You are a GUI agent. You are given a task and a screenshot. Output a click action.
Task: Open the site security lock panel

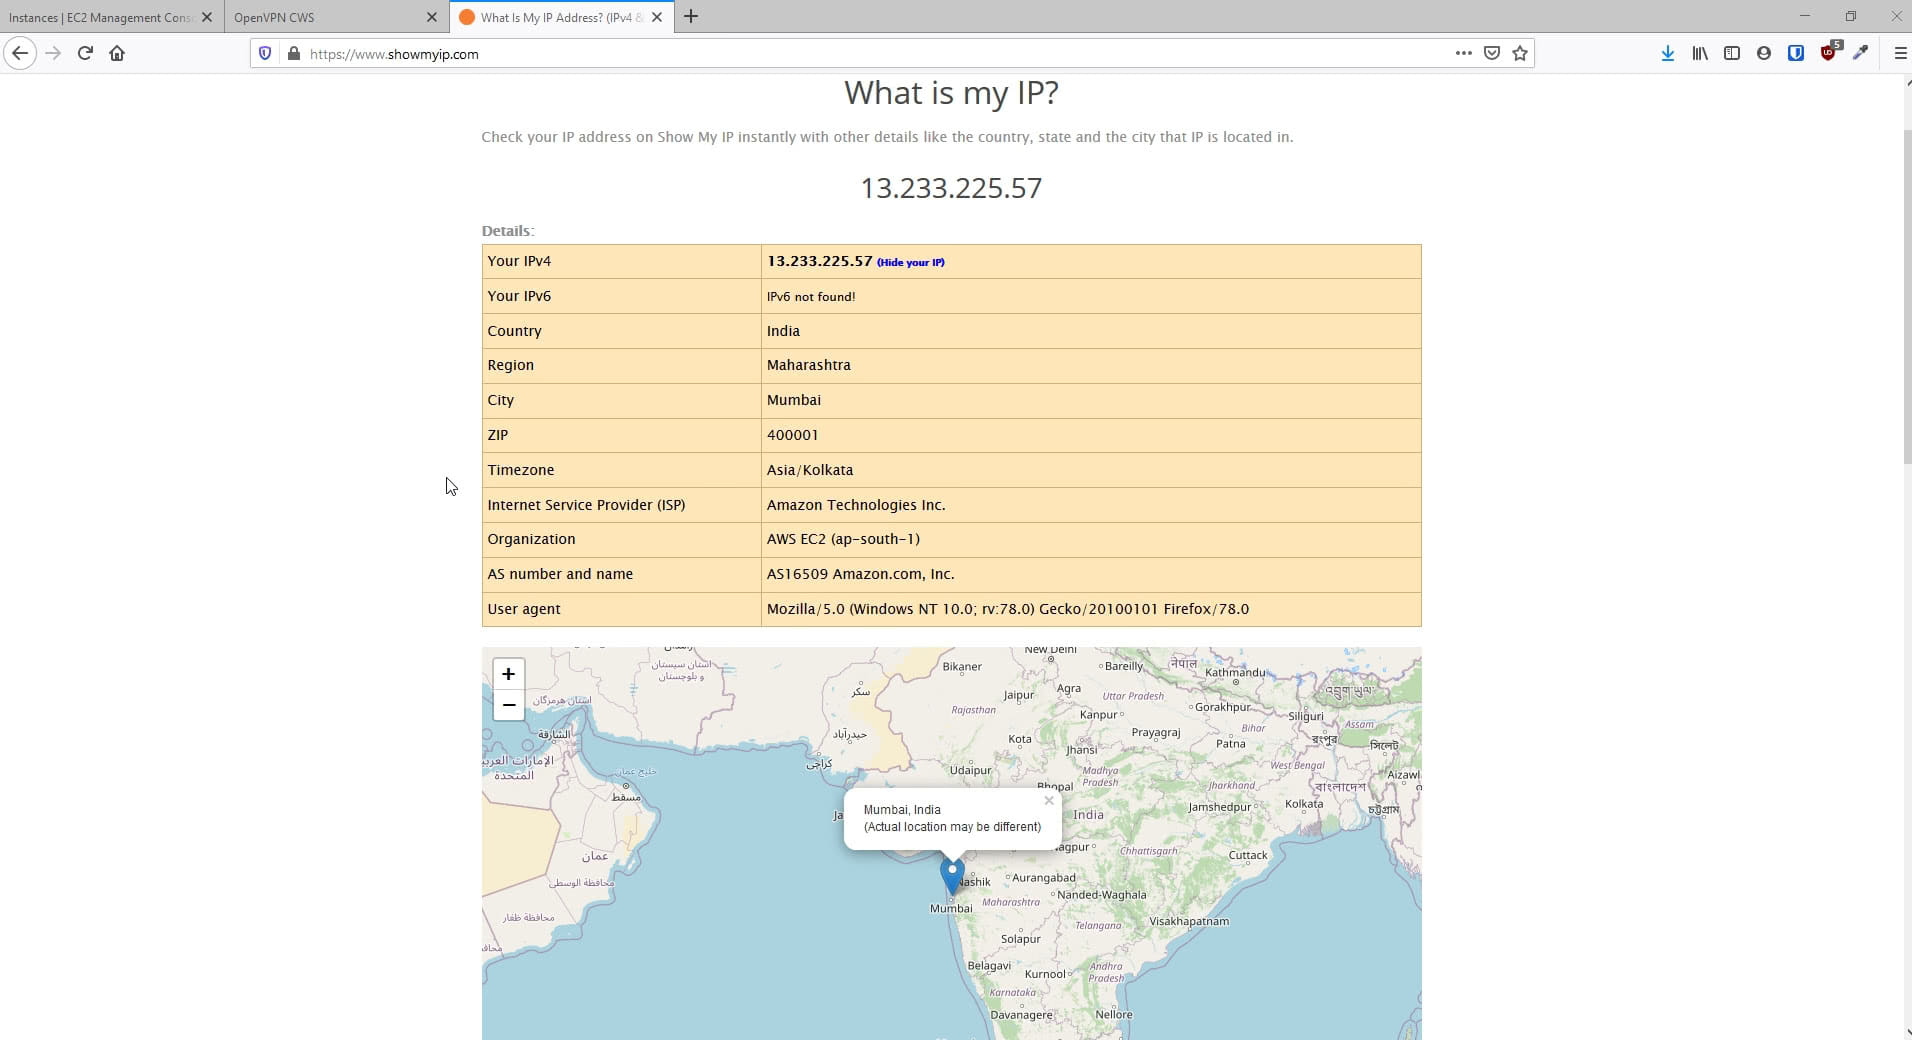[x=294, y=53]
